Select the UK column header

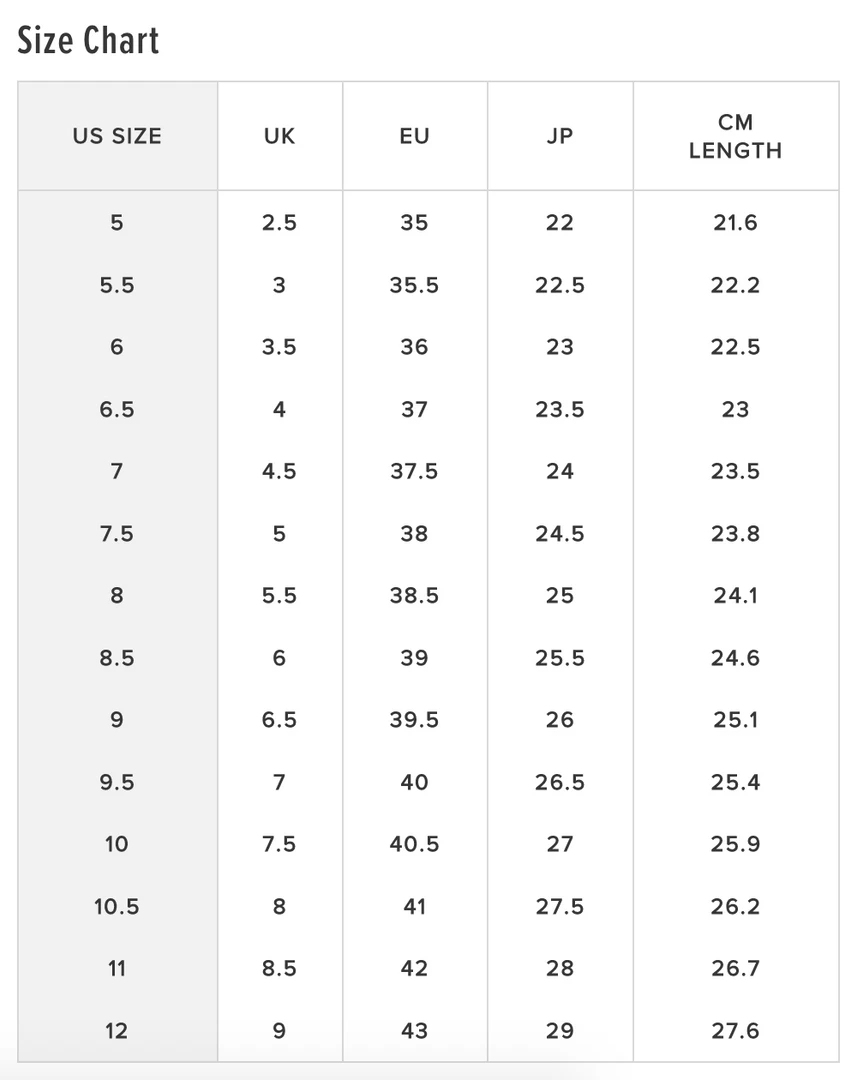[x=279, y=136]
